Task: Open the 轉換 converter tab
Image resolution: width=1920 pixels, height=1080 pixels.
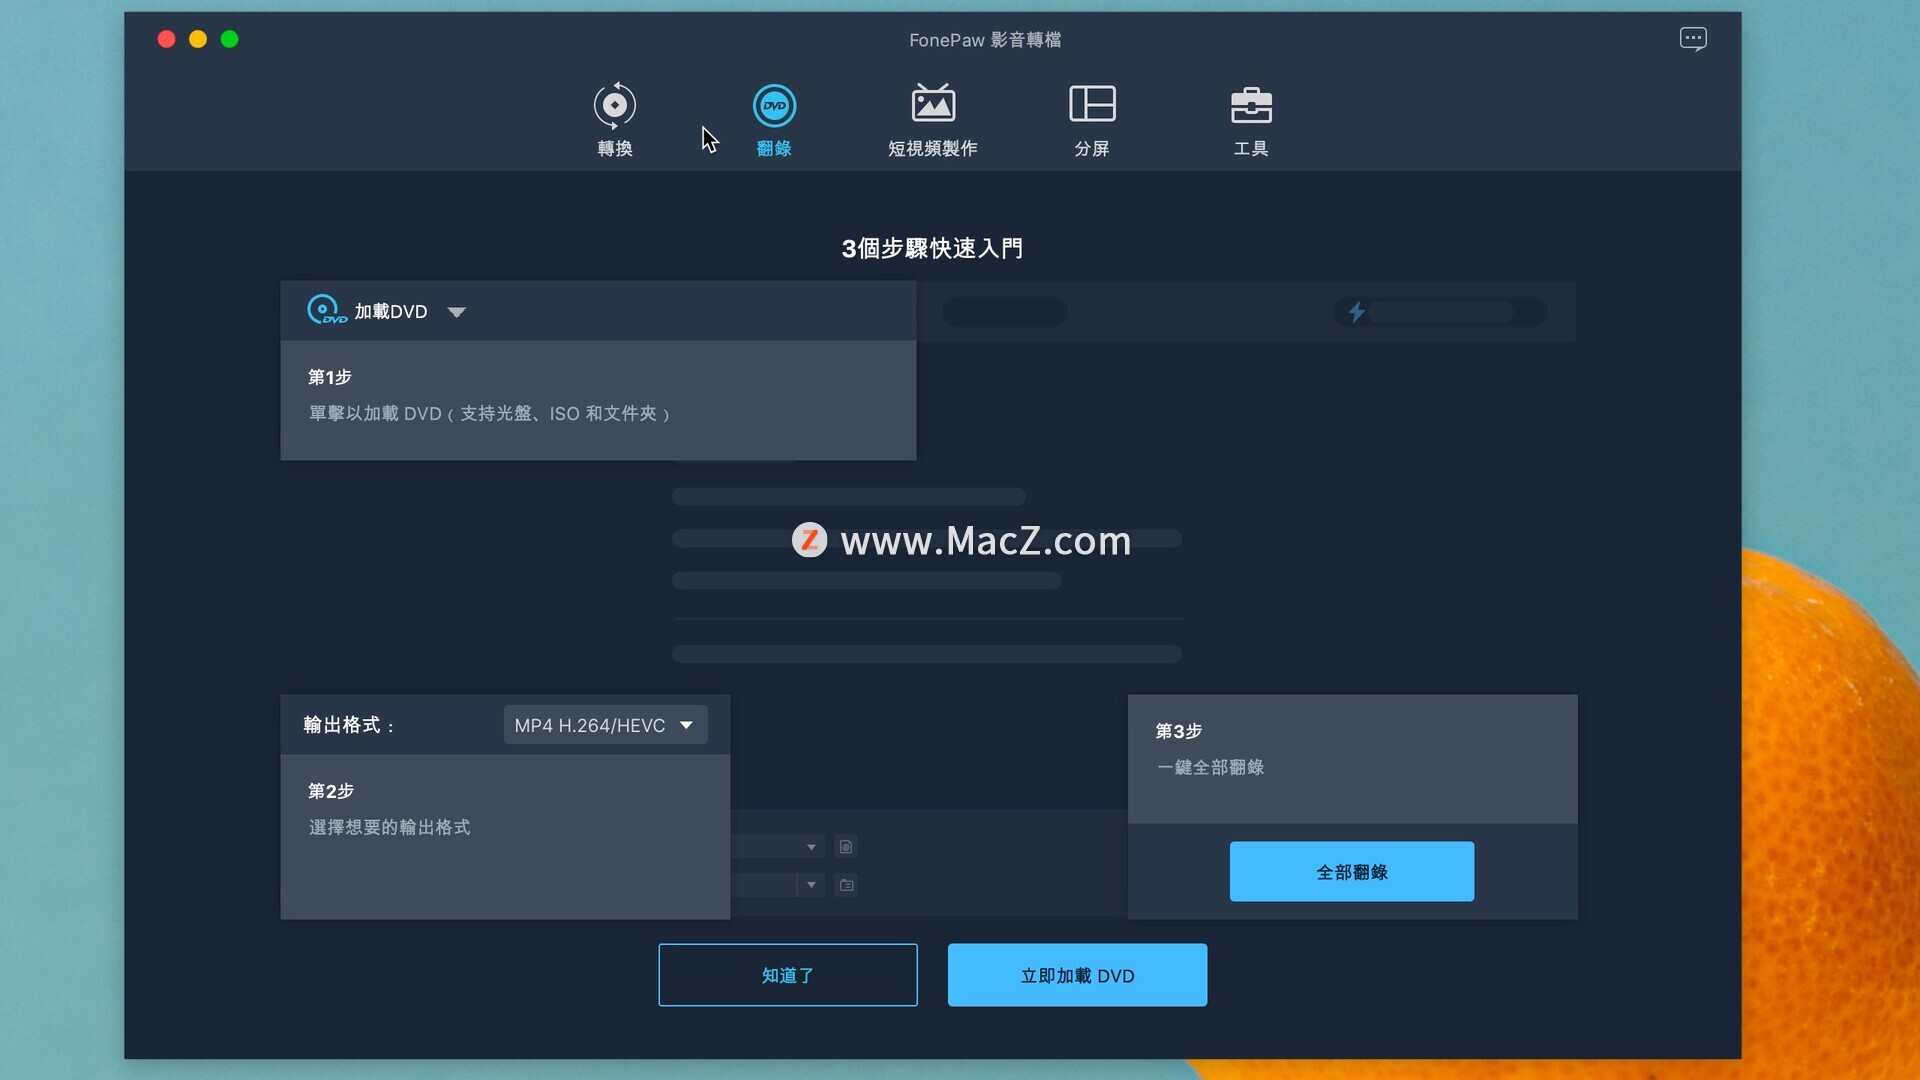Action: pos(614,120)
